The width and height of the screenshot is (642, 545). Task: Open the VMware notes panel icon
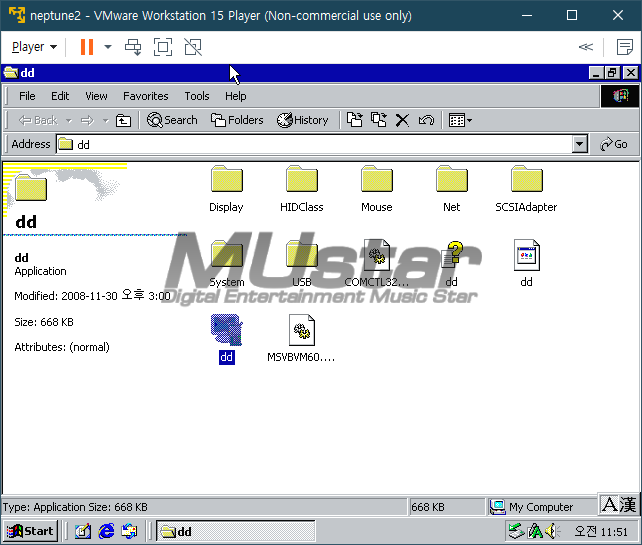(x=625, y=47)
